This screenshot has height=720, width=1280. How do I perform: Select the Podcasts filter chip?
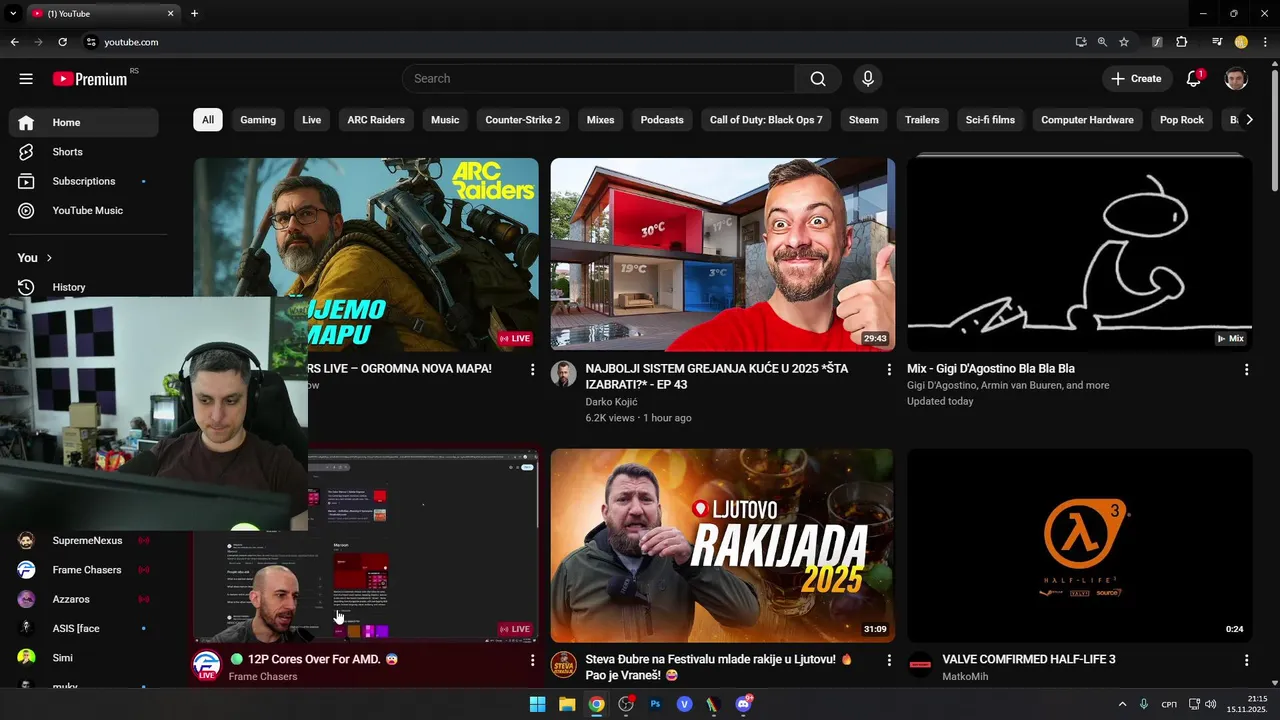[662, 120]
